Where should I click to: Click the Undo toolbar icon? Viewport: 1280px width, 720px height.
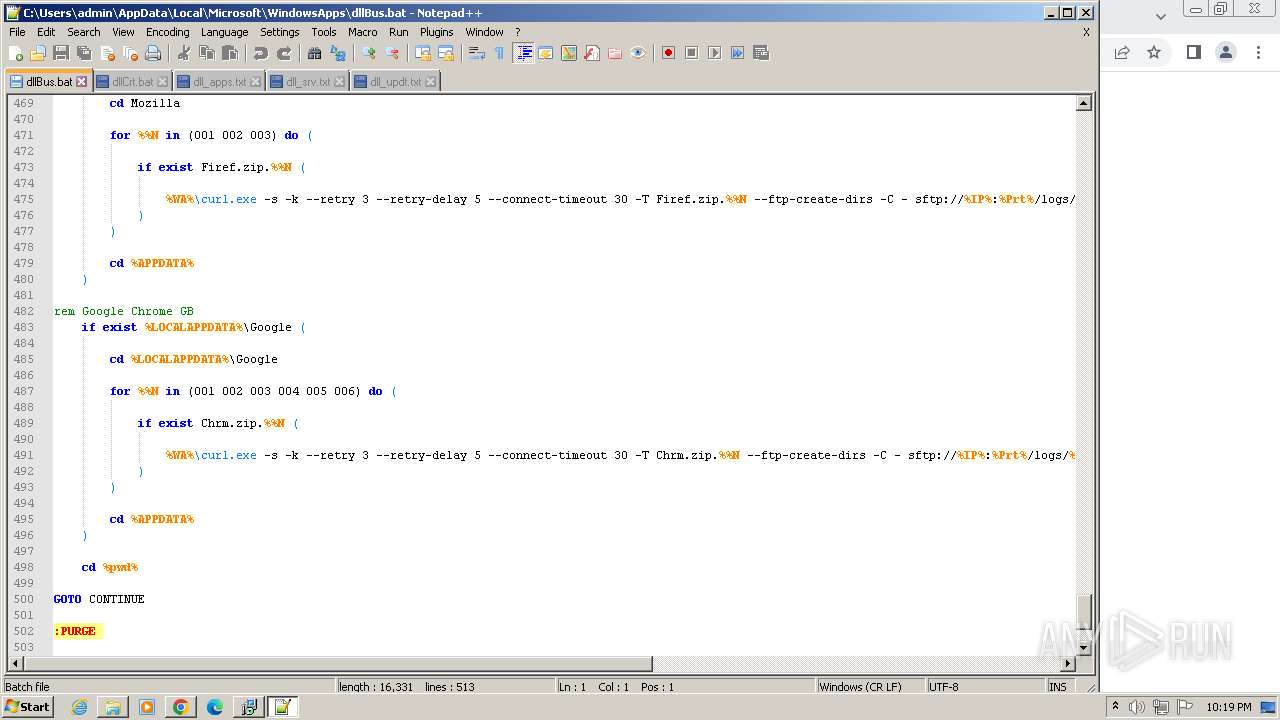click(261, 53)
